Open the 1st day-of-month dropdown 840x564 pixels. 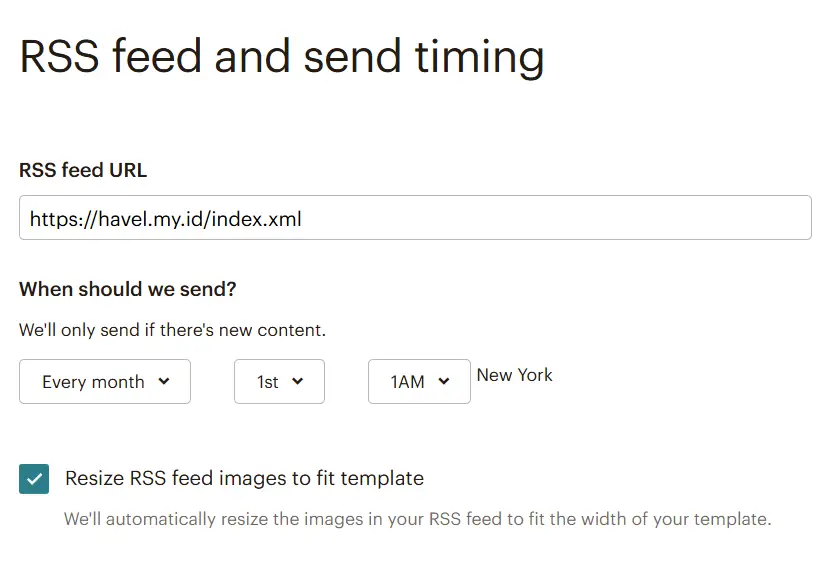pyautogui.click(x=279, y=381)
